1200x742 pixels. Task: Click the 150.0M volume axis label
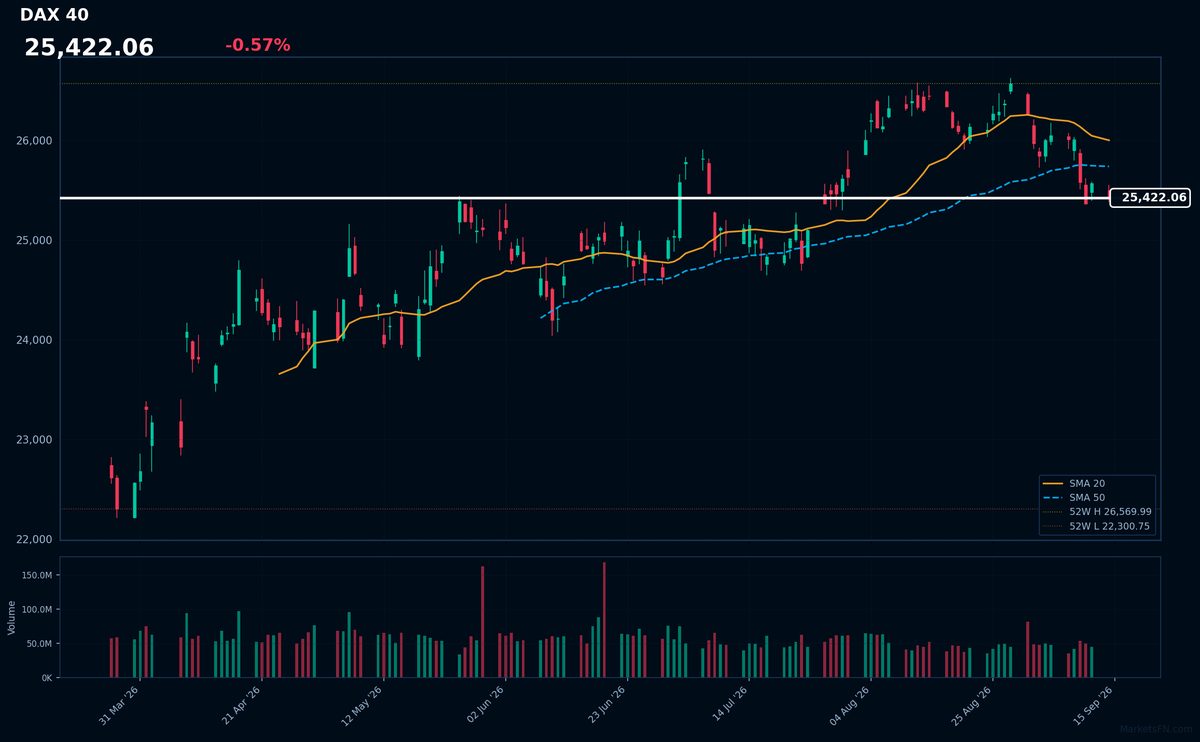click(37, 575)
